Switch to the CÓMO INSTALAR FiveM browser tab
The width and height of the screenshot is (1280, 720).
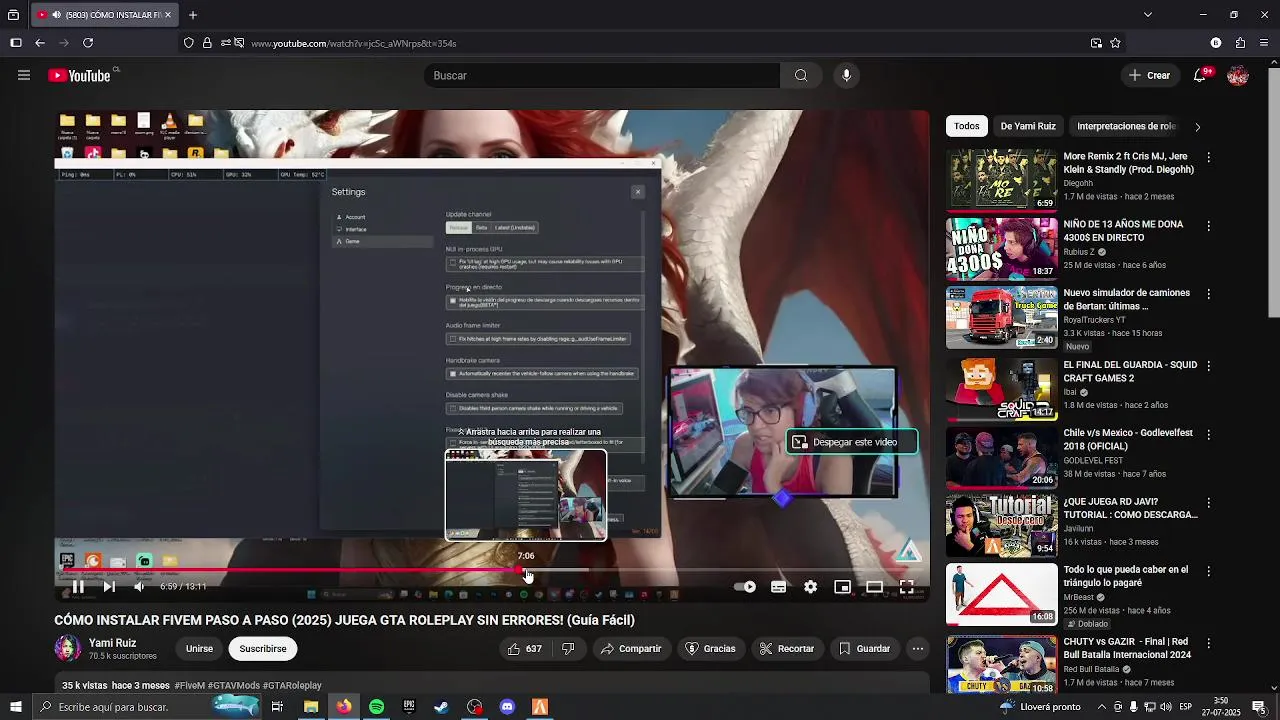coord(105,15)
